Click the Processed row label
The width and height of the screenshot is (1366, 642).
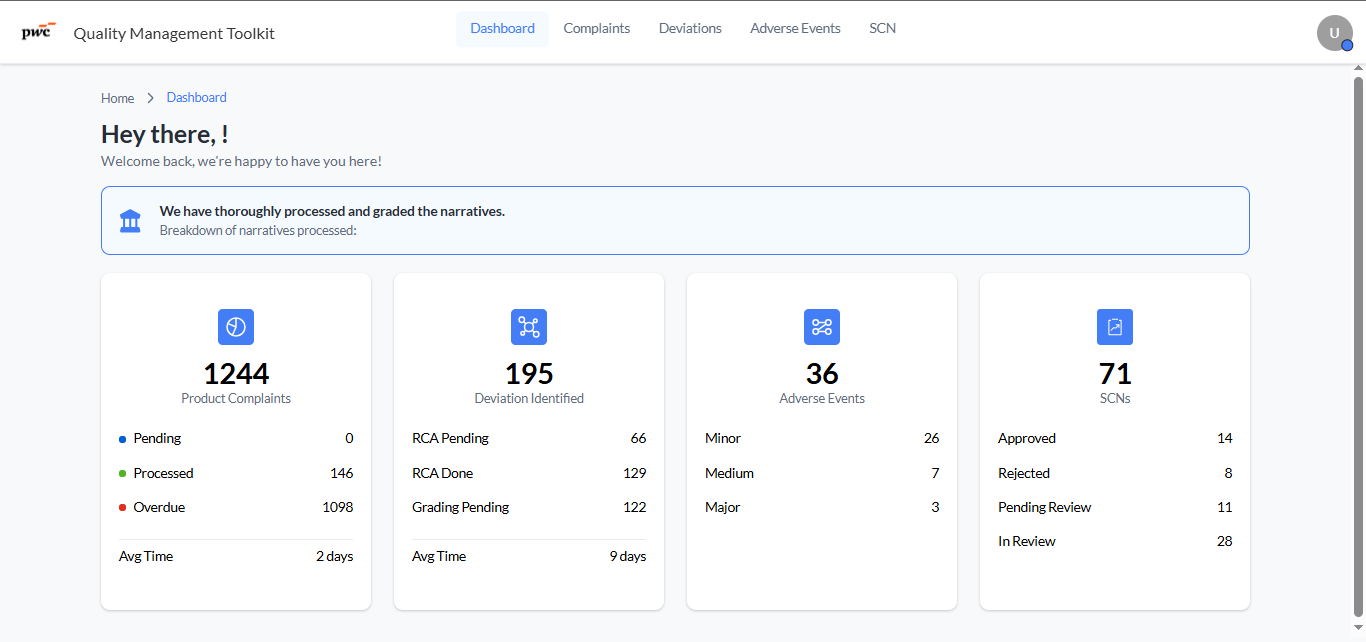click(163, 473)
